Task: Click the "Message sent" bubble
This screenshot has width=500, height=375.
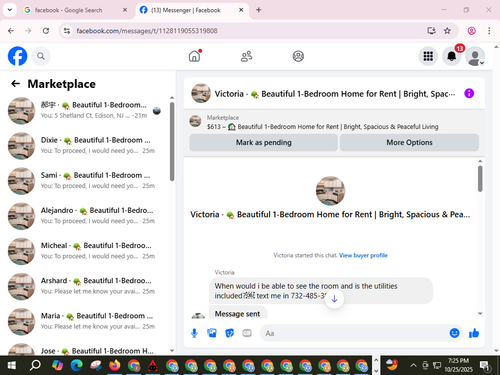Action: click(x=238, y=312)
